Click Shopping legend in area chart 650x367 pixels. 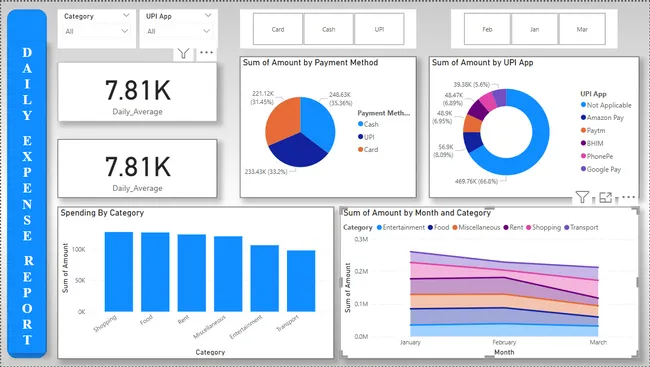(x=543, y=227)
